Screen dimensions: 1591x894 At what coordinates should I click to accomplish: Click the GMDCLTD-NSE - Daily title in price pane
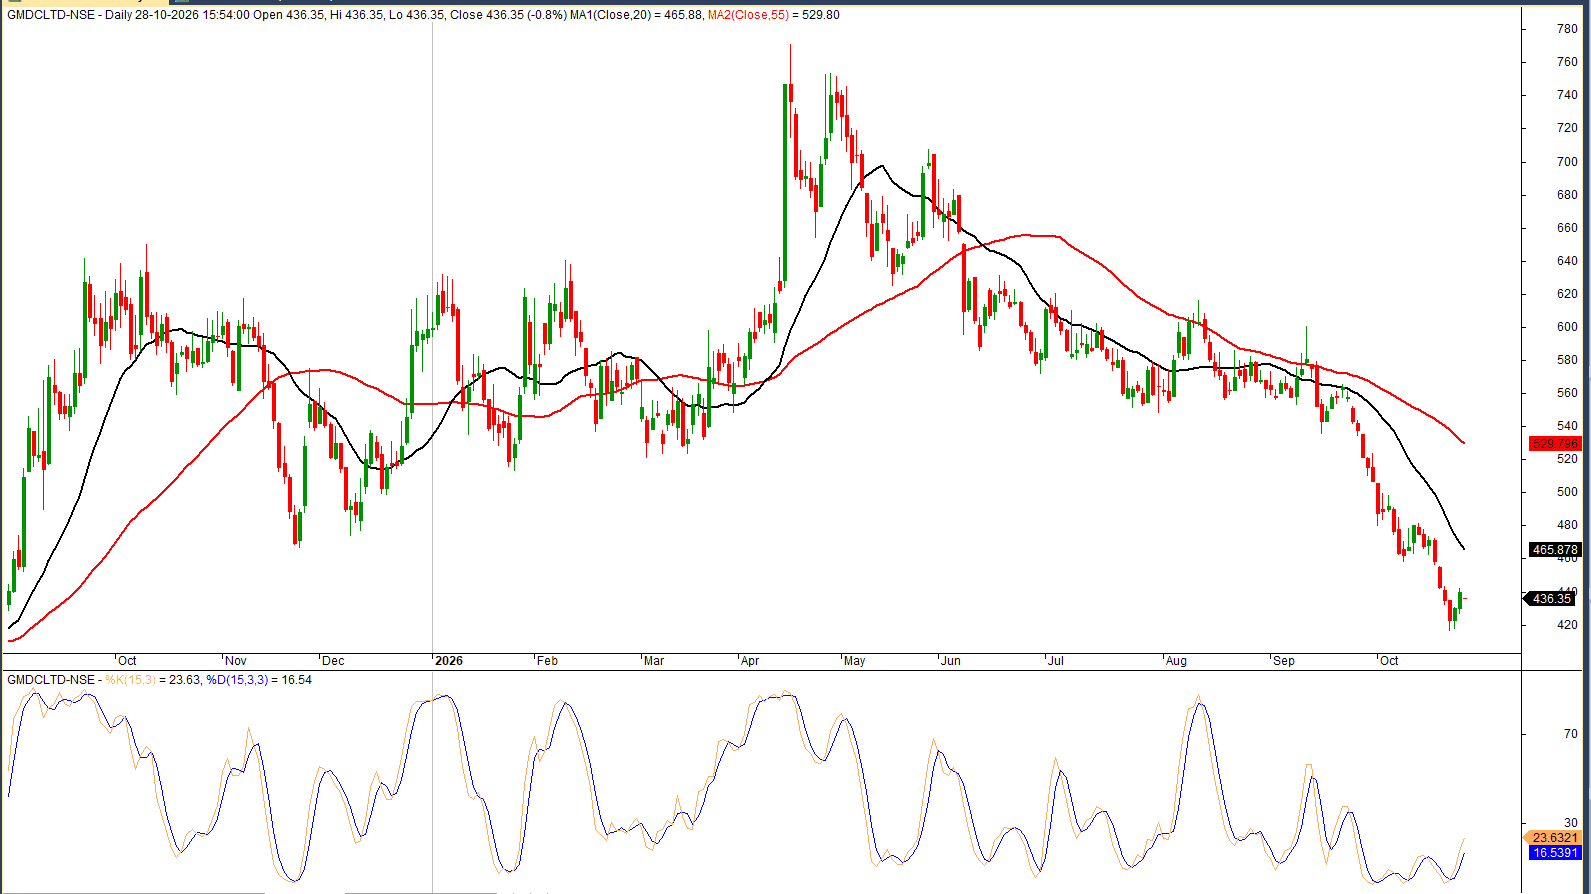pos(69,15)
